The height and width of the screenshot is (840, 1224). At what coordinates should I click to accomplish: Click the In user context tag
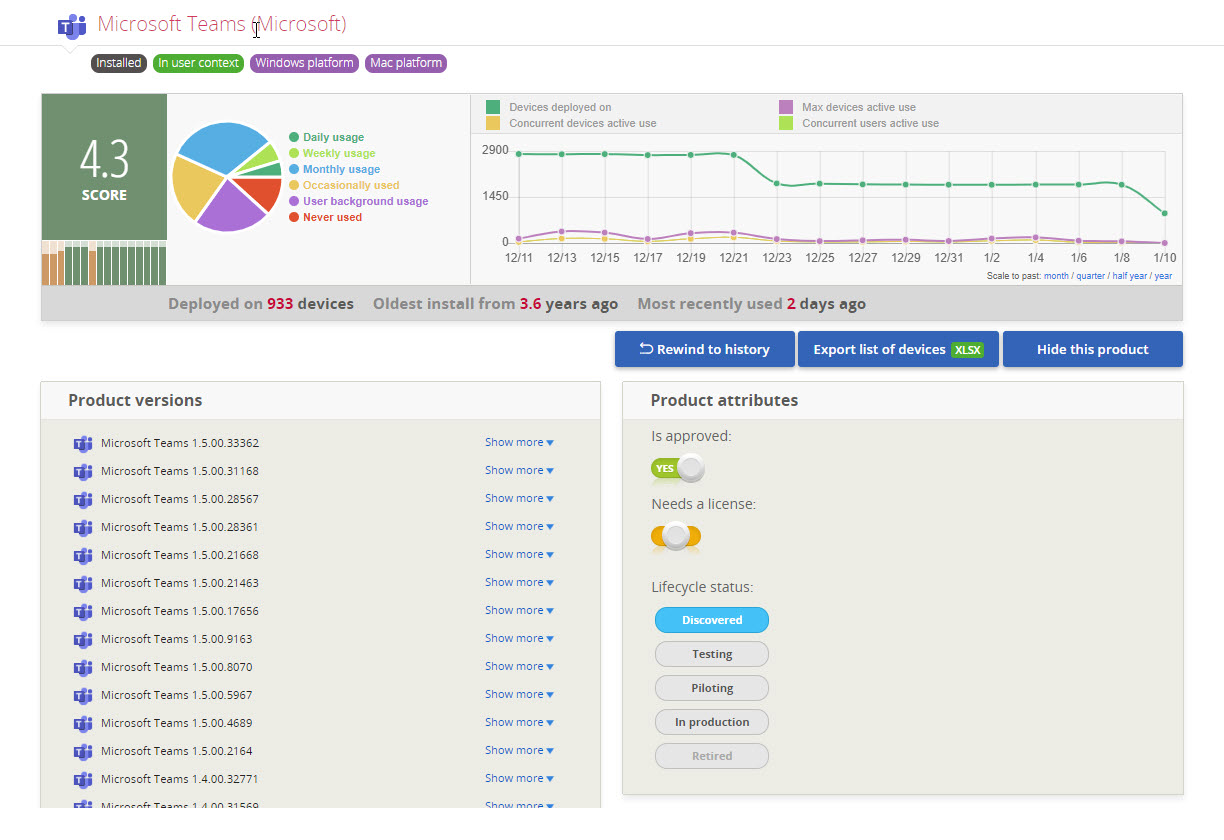click(x=198, y=63)
